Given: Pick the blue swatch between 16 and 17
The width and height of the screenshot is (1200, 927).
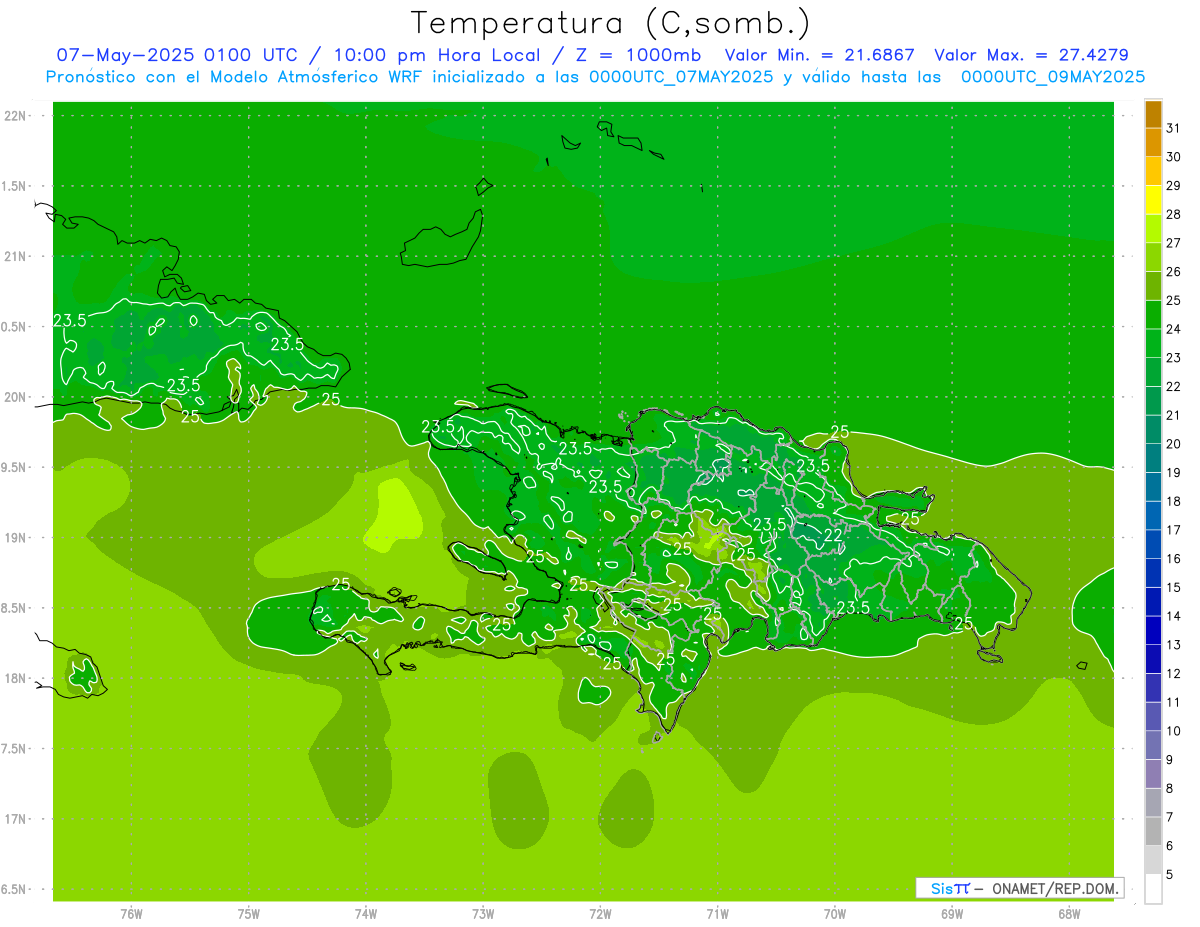Looking at the screenshot, I should [x=1153, y=545].
